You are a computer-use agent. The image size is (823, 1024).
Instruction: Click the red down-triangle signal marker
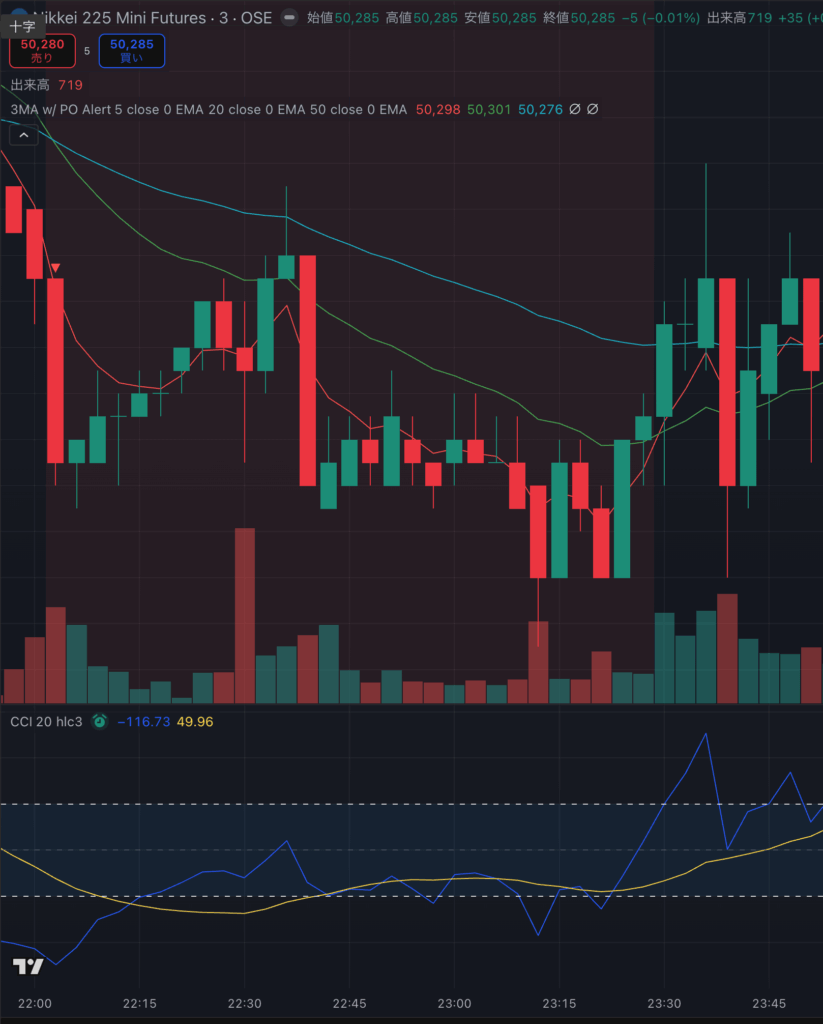coord(56,268)
